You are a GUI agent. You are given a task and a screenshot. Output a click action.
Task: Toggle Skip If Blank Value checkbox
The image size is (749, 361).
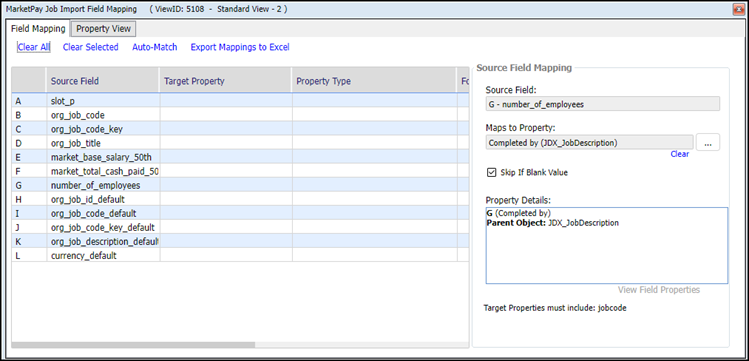click(x=491, y=172)
